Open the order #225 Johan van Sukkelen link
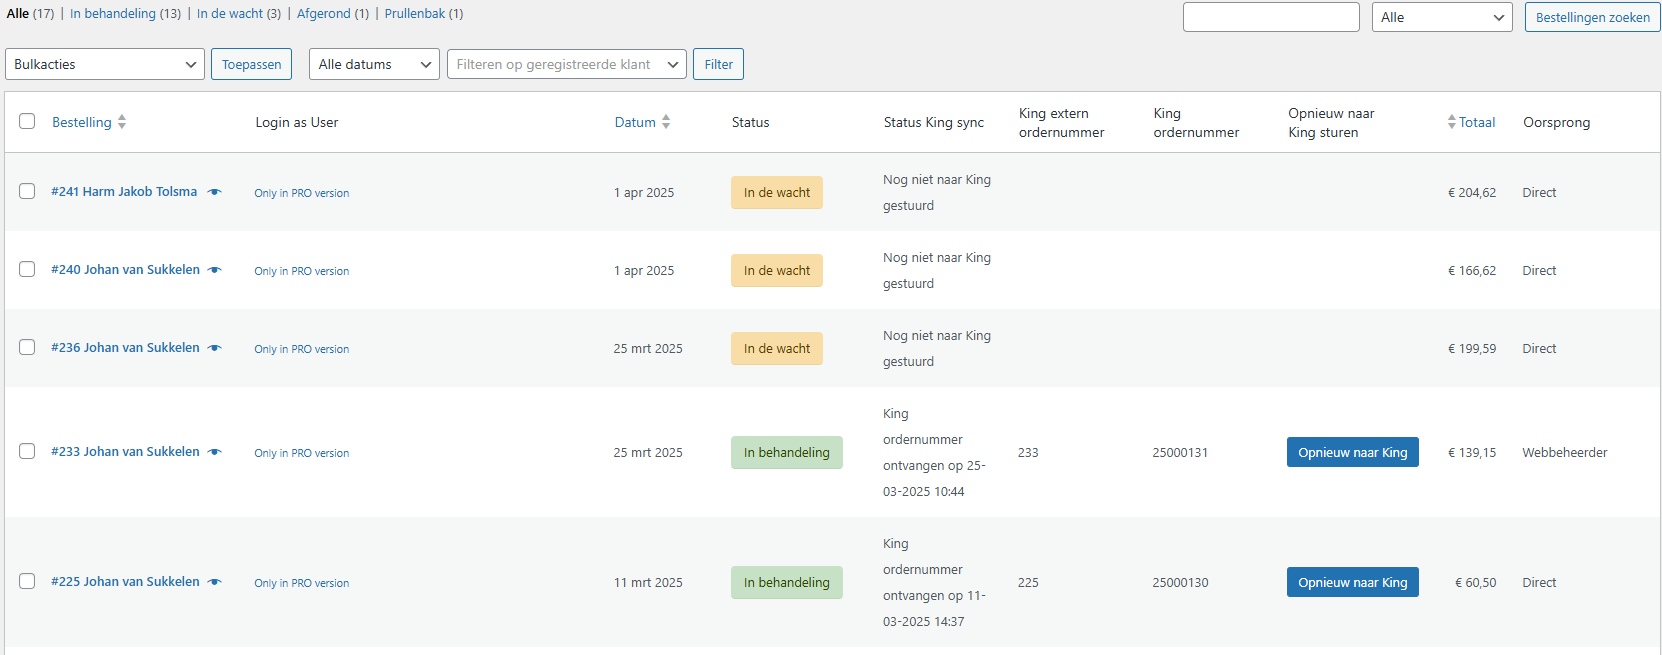The height and width of the screenshot is (655, 1662). (125, 582)
